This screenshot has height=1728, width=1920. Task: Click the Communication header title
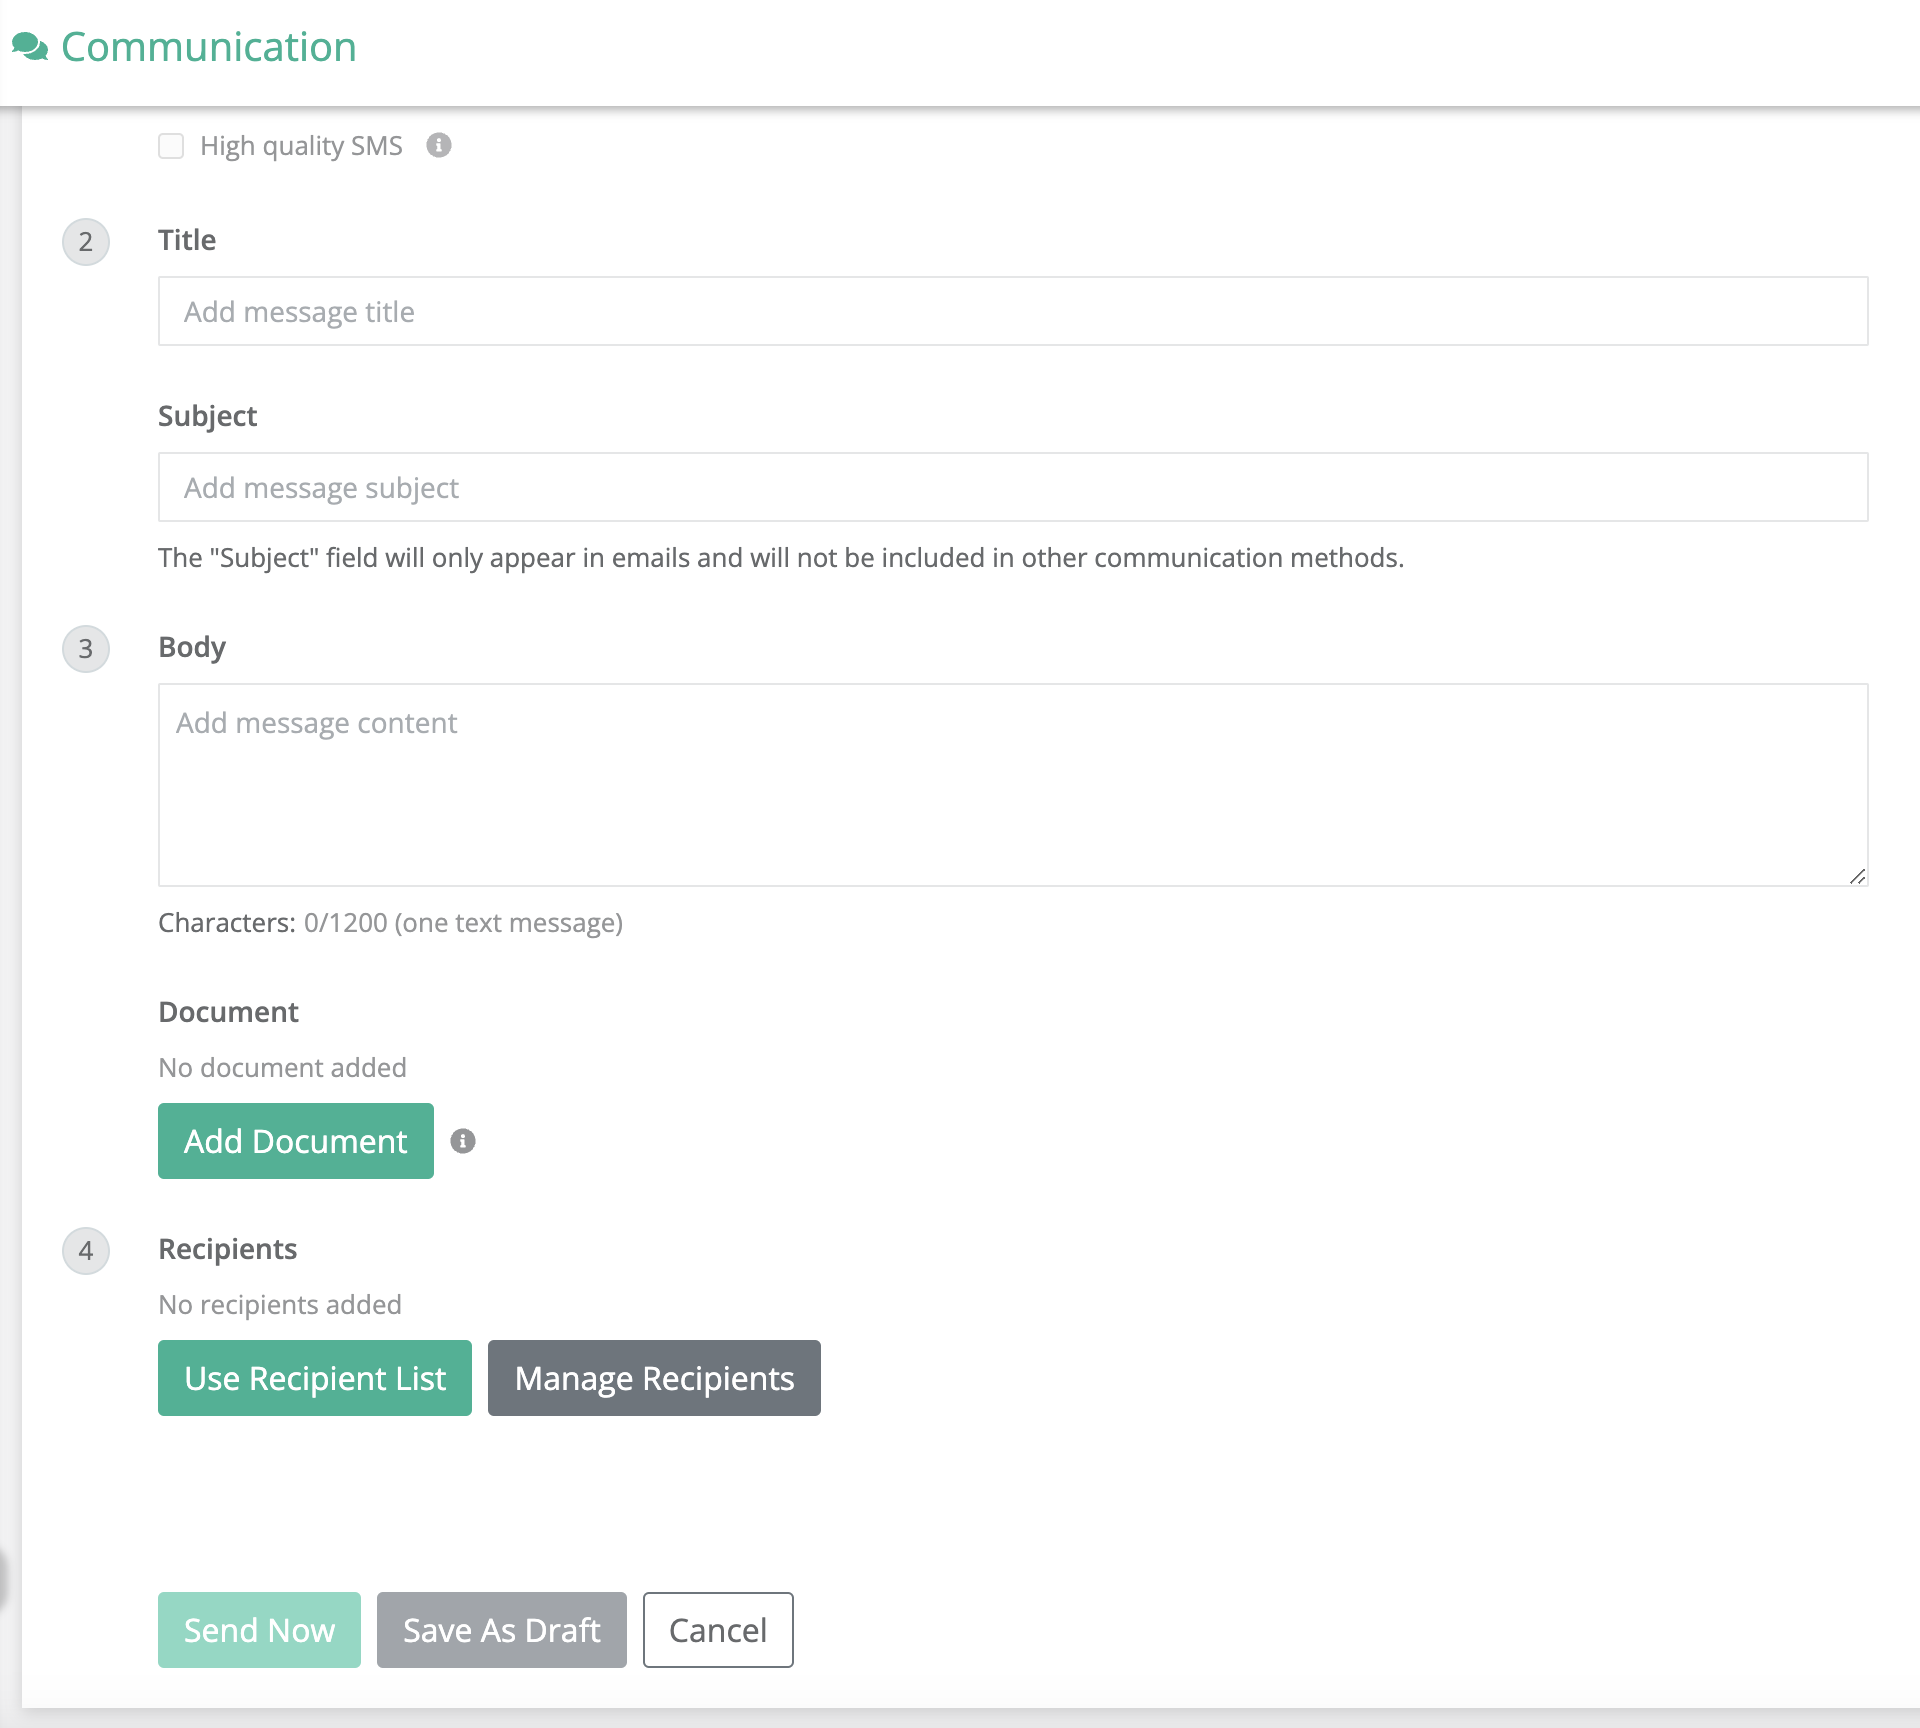click(208, 46)
